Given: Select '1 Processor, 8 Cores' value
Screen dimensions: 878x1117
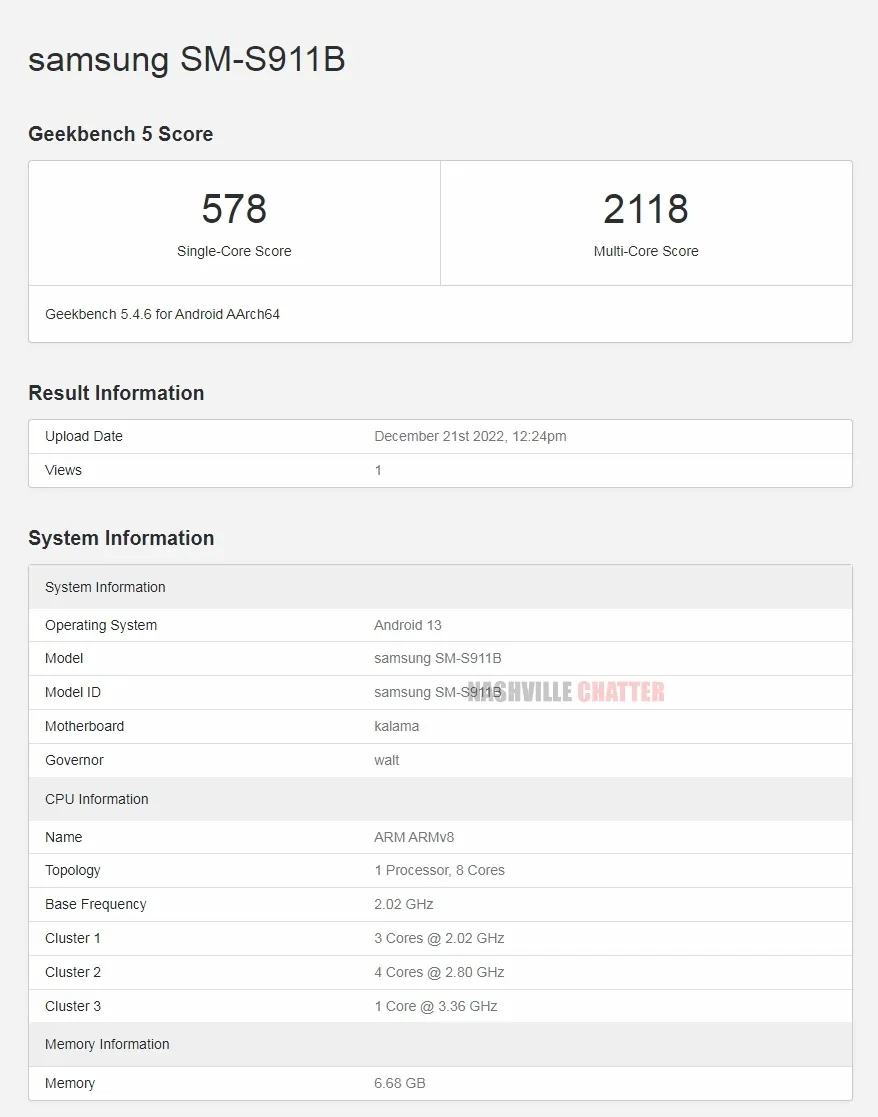Looking at the screenshot, I should click(439, 871).
